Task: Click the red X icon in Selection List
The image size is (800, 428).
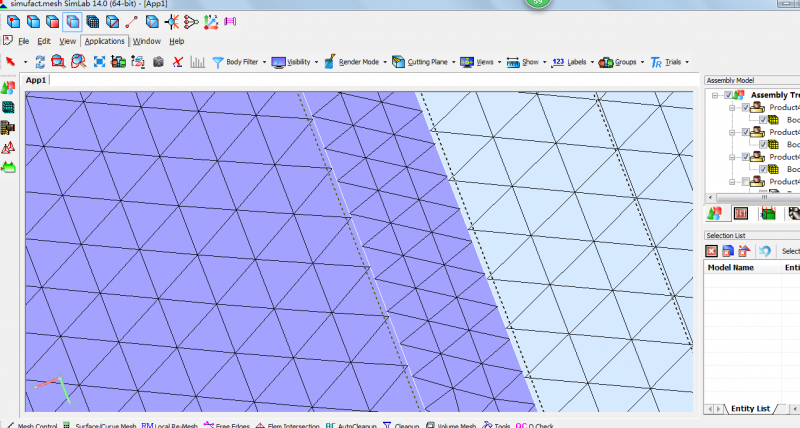Action: pos(711,251)
